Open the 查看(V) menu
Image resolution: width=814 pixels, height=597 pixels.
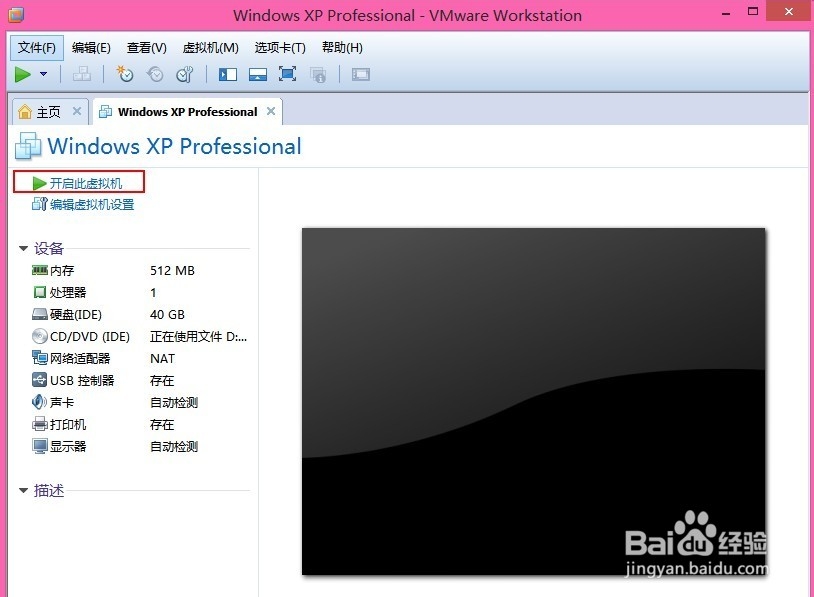click(x=147, y=48)
